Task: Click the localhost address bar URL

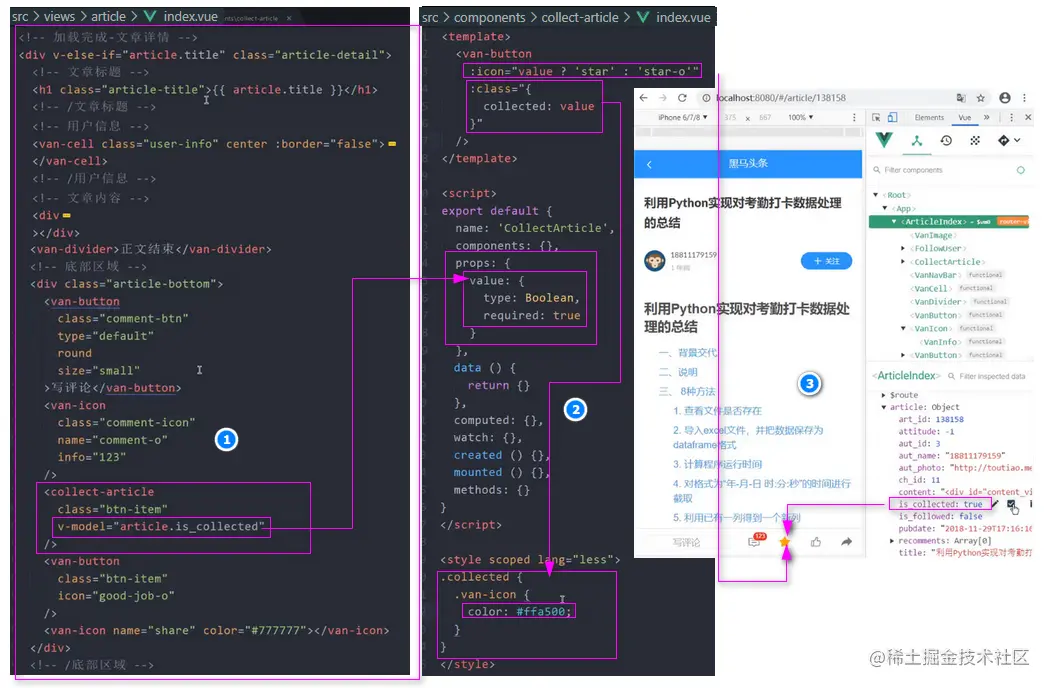Action: 781,98
